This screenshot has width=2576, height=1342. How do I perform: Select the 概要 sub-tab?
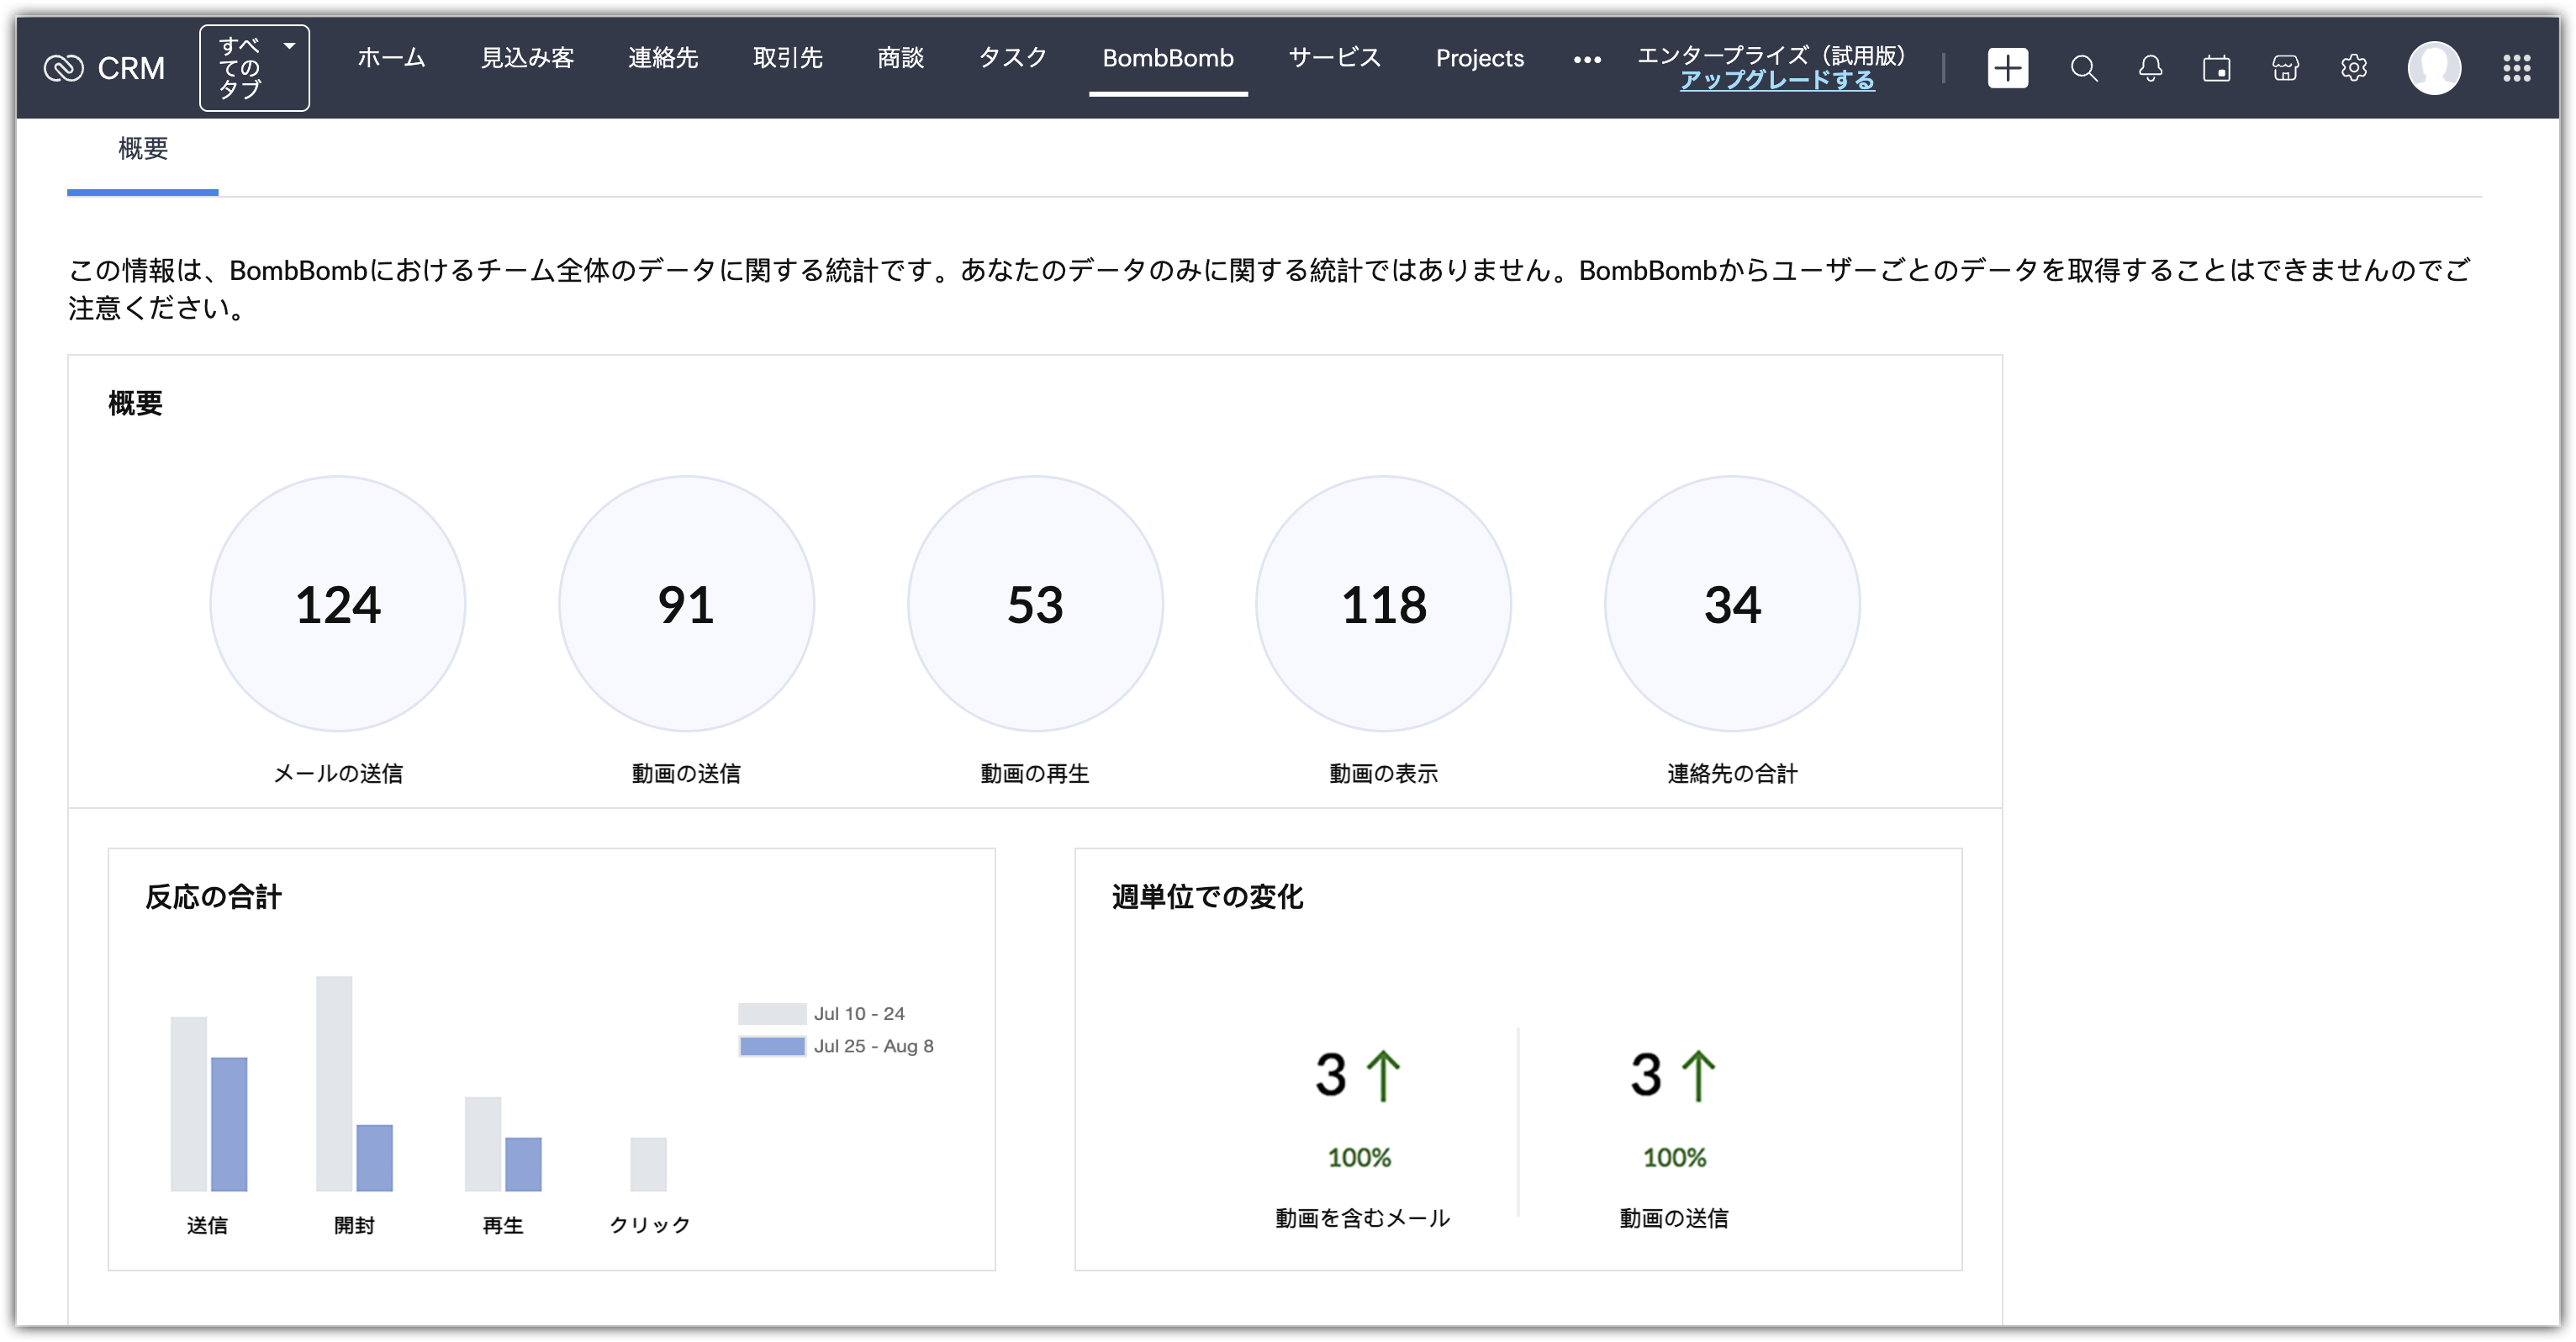coord(143,149)
